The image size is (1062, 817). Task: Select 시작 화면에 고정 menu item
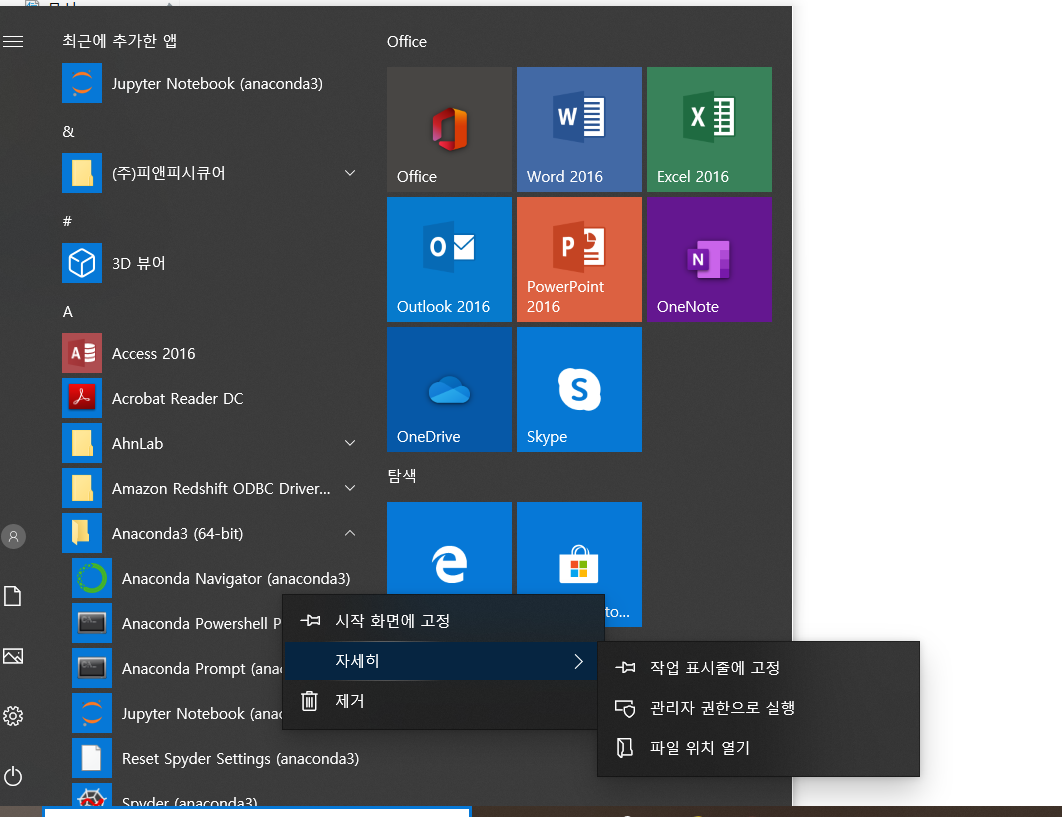click(x=443, y=621)
